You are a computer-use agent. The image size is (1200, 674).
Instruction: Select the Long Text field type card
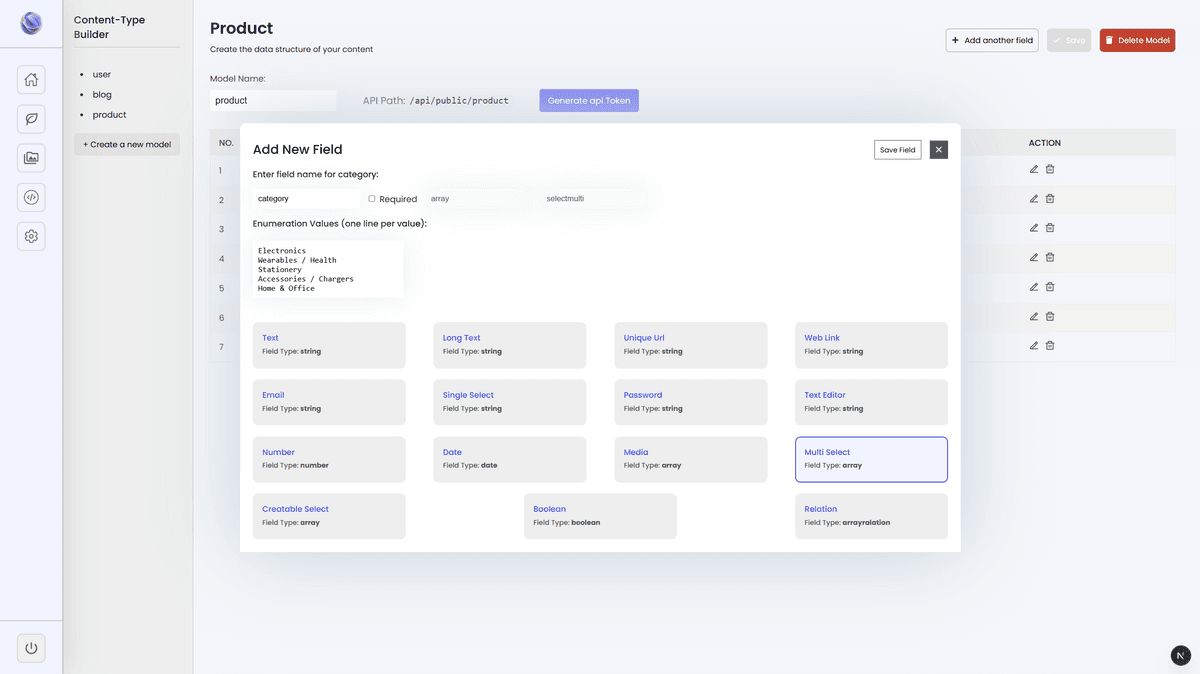(x=510, y=345)
